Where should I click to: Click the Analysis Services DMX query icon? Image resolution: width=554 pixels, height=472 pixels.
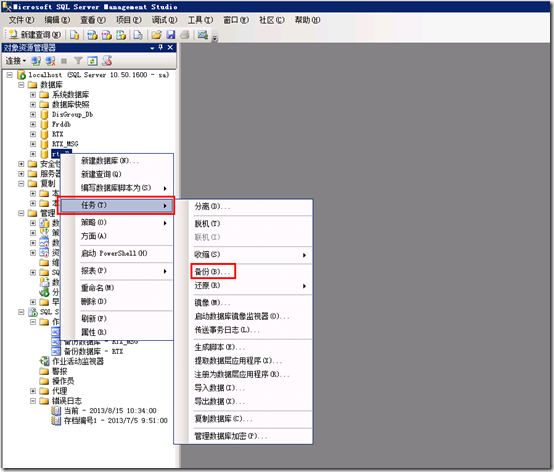point(107,35)
